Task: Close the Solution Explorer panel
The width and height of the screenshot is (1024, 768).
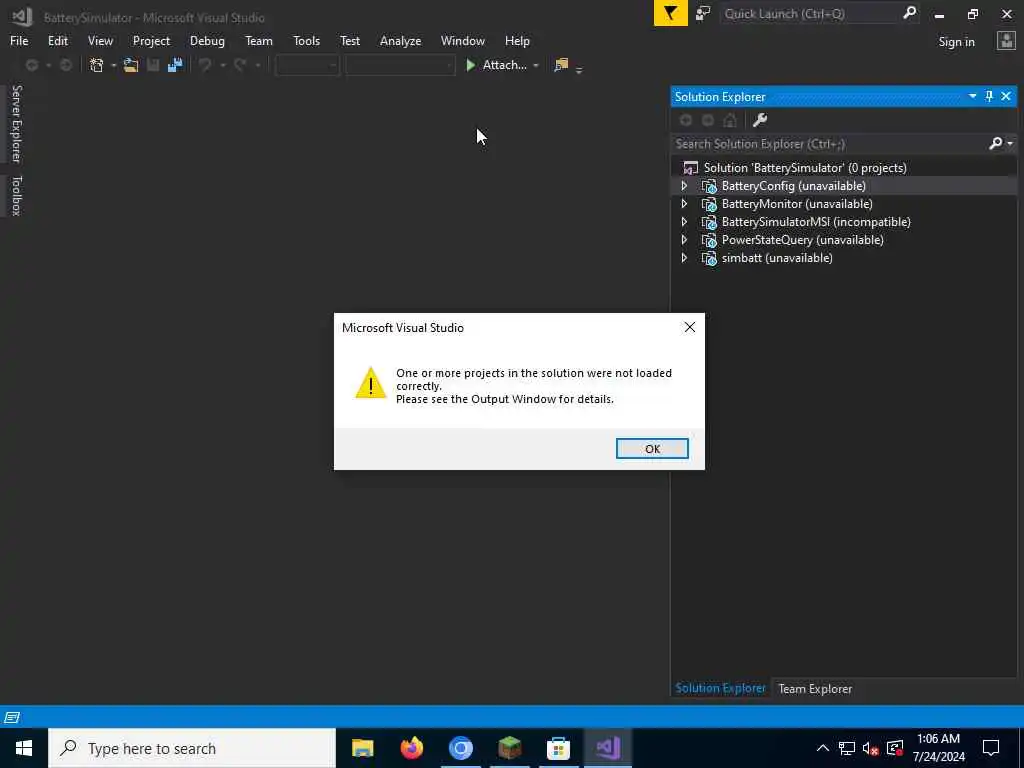Action: pyautogui.click(x=1006, y=96)
